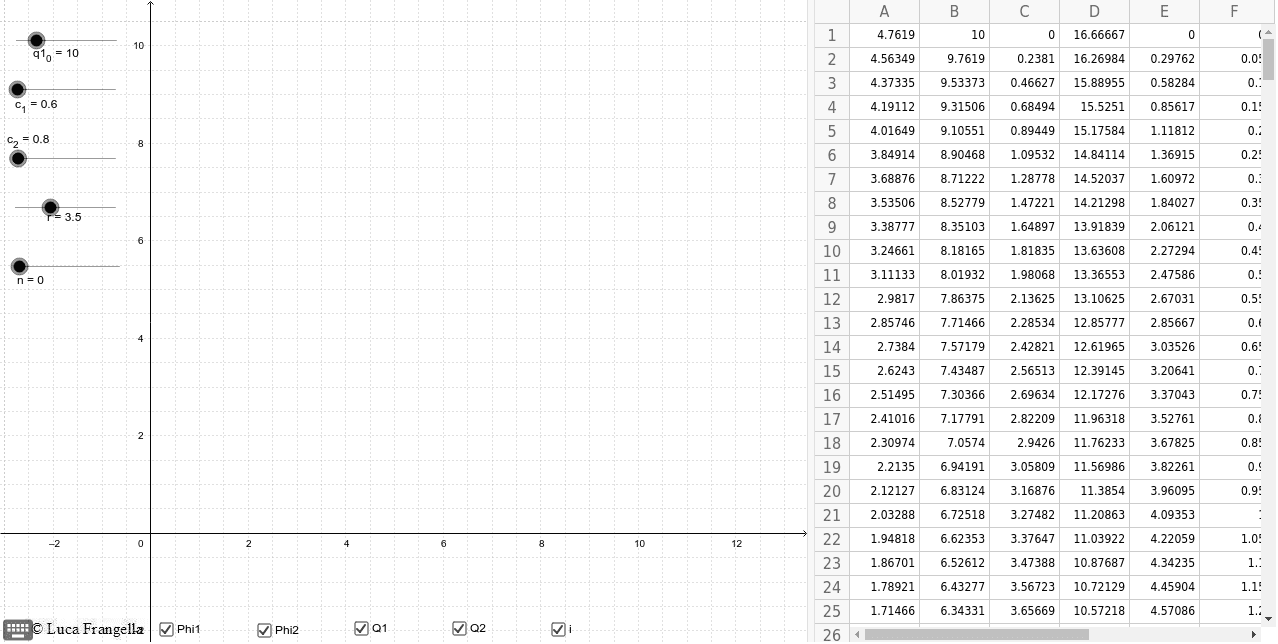Click the horizontal scrollbar thumb of spreadsheet

click(x=976, y=634)
